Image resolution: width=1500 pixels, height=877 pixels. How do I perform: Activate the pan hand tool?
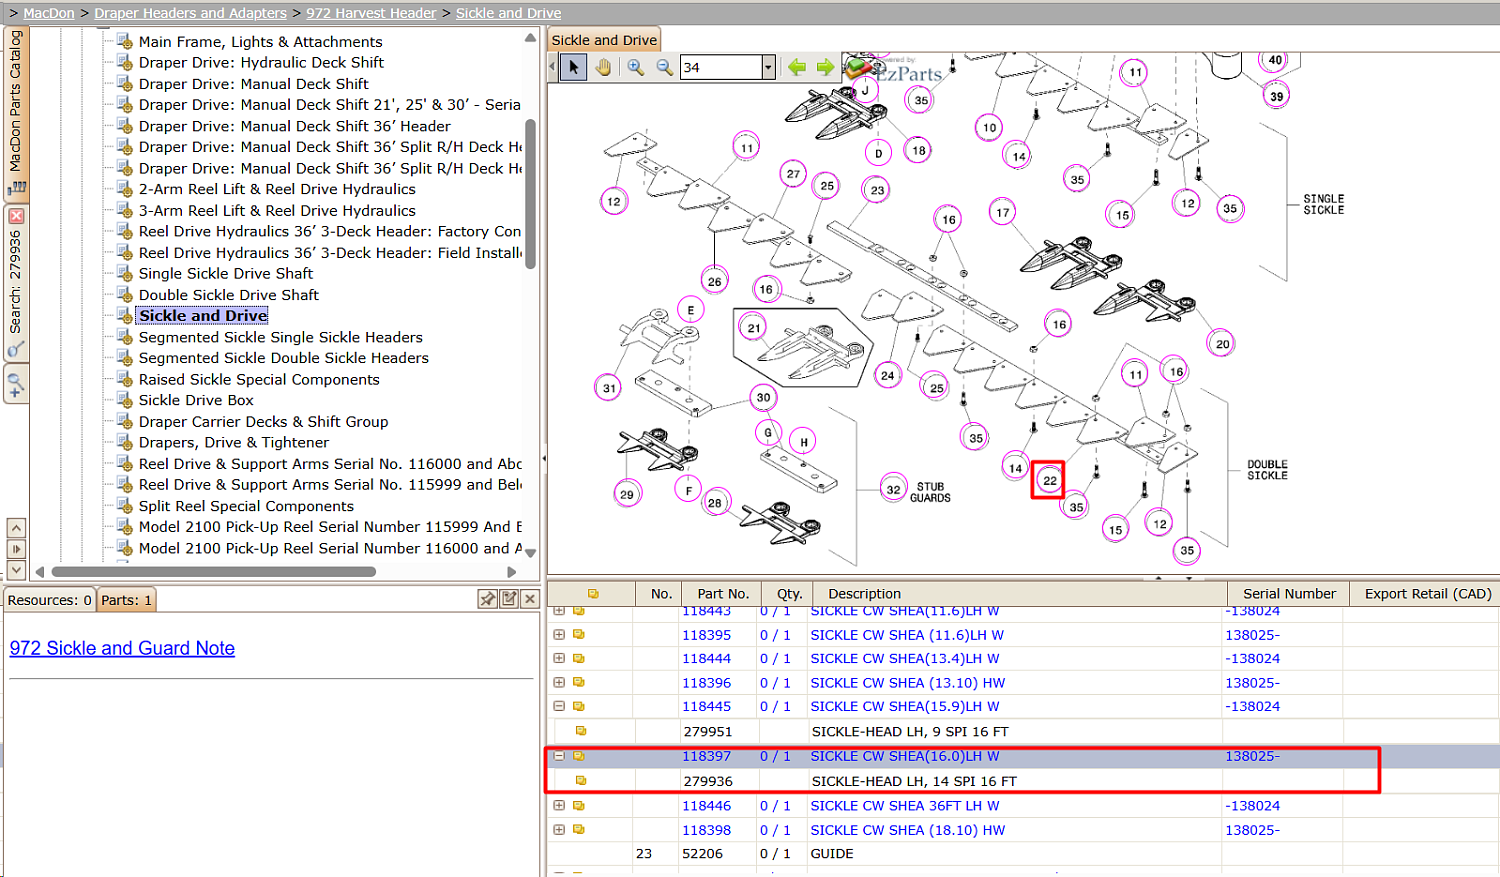click(603, 67)
